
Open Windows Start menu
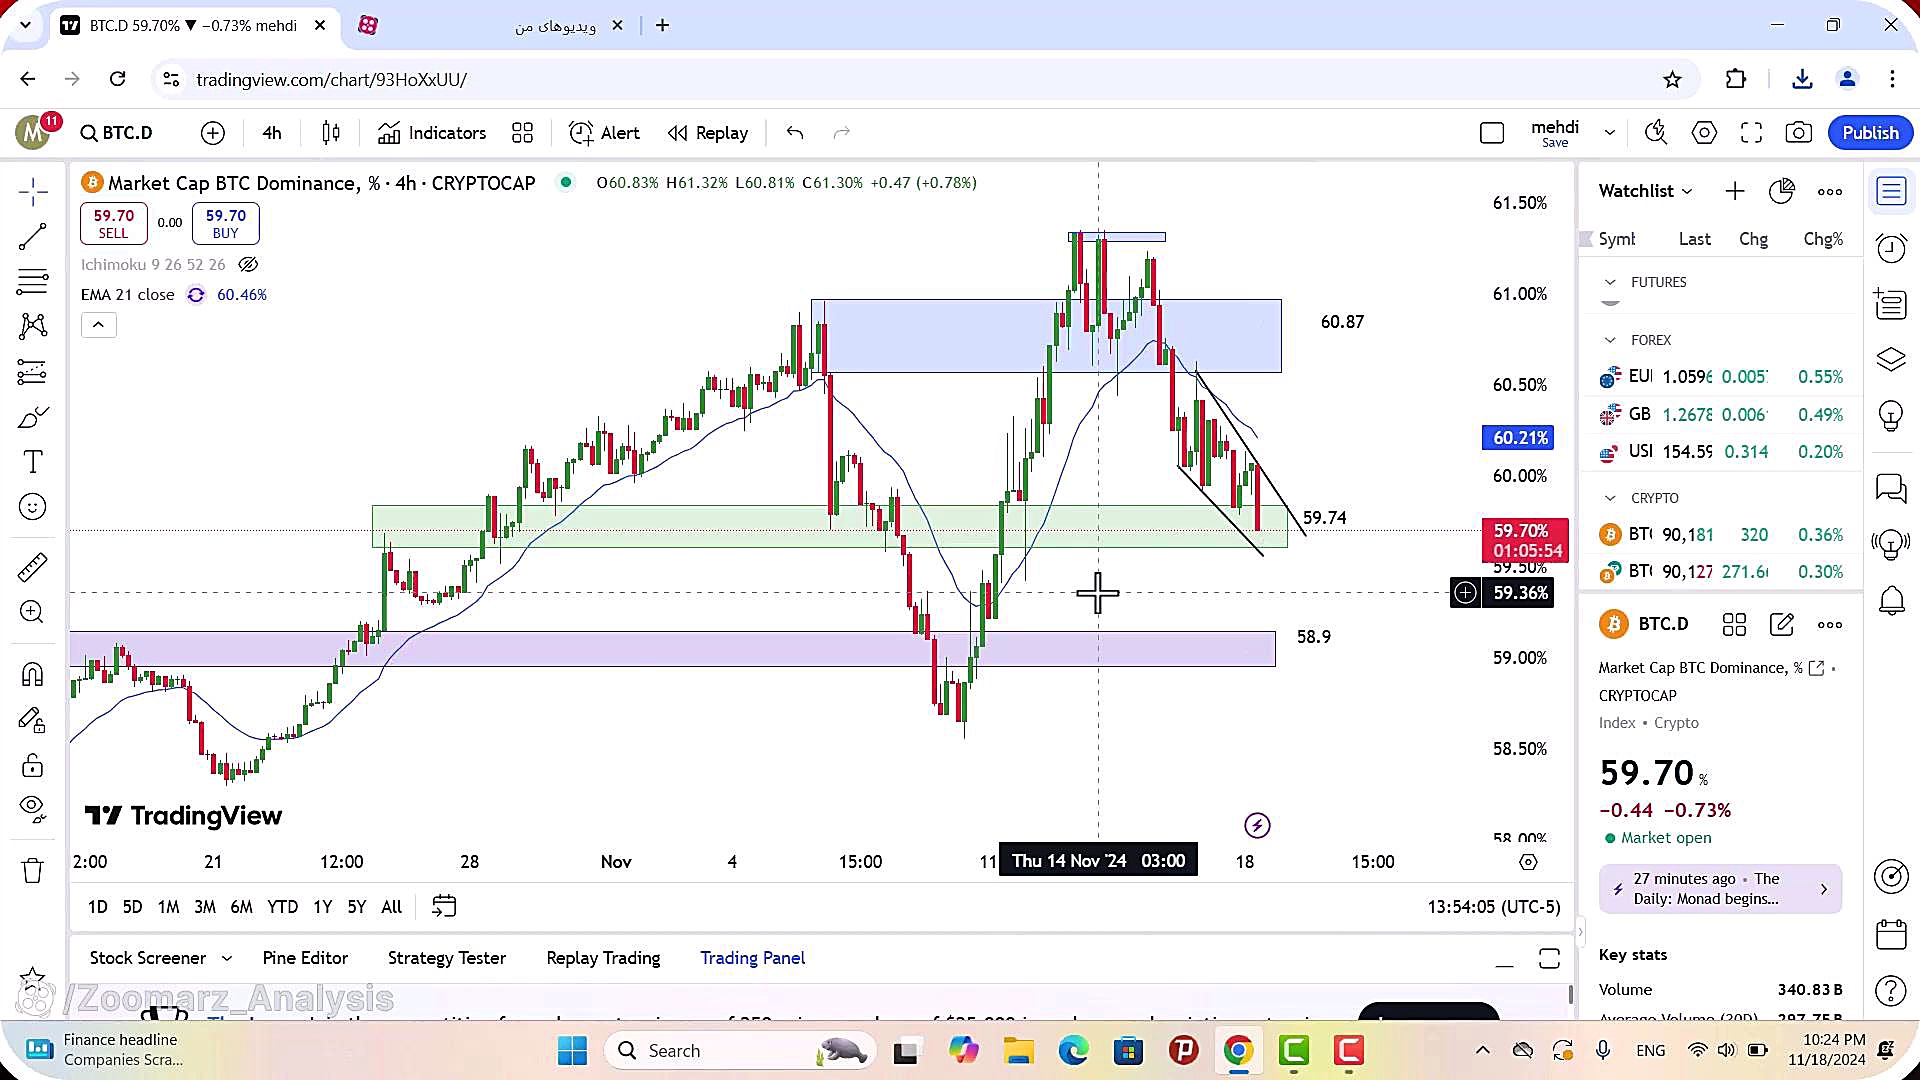(x=572, y=1050)
